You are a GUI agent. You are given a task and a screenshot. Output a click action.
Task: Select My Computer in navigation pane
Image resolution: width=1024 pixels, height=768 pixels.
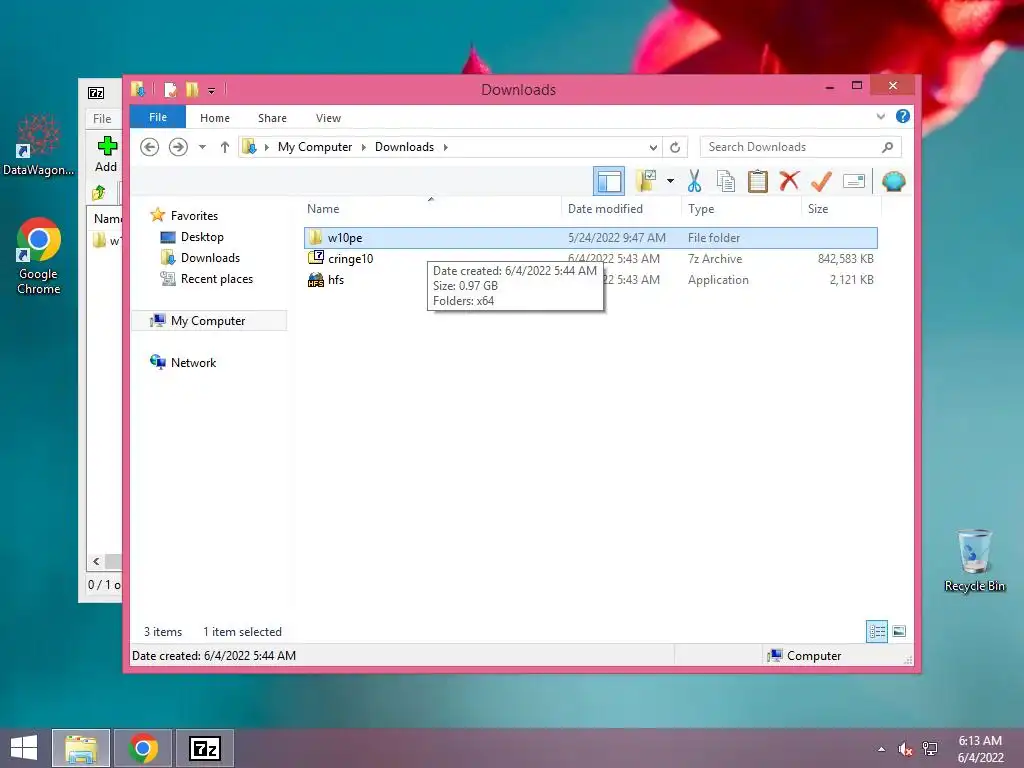pos(209,321)
